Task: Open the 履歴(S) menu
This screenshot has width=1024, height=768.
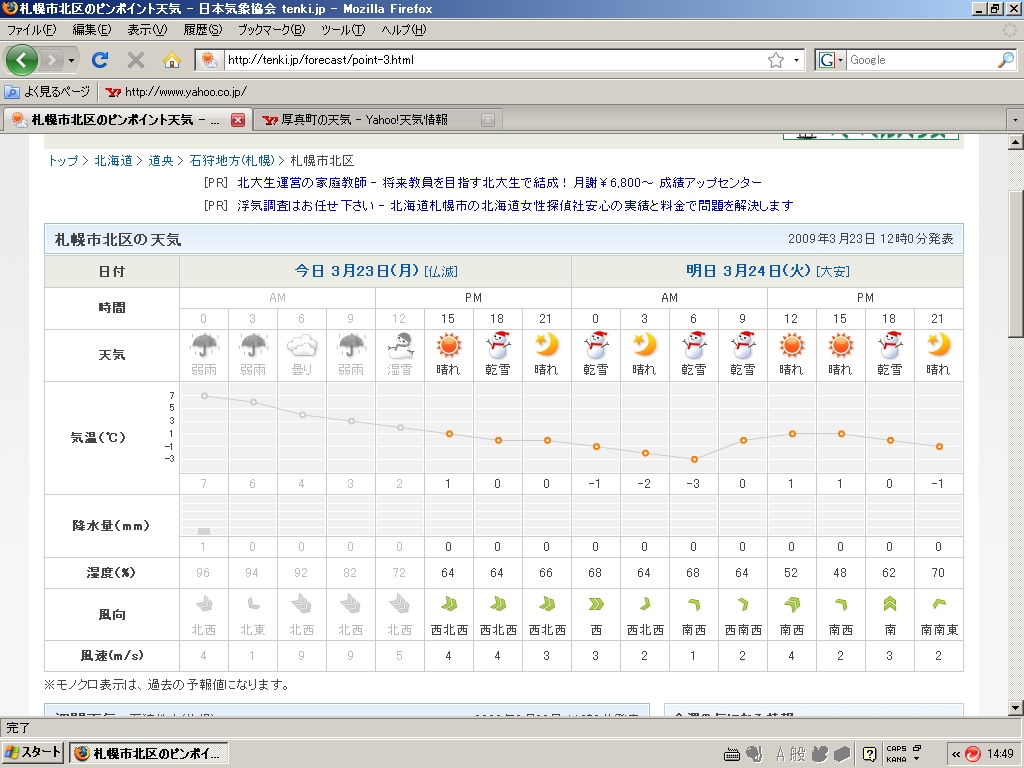Action: pos(202,29)
